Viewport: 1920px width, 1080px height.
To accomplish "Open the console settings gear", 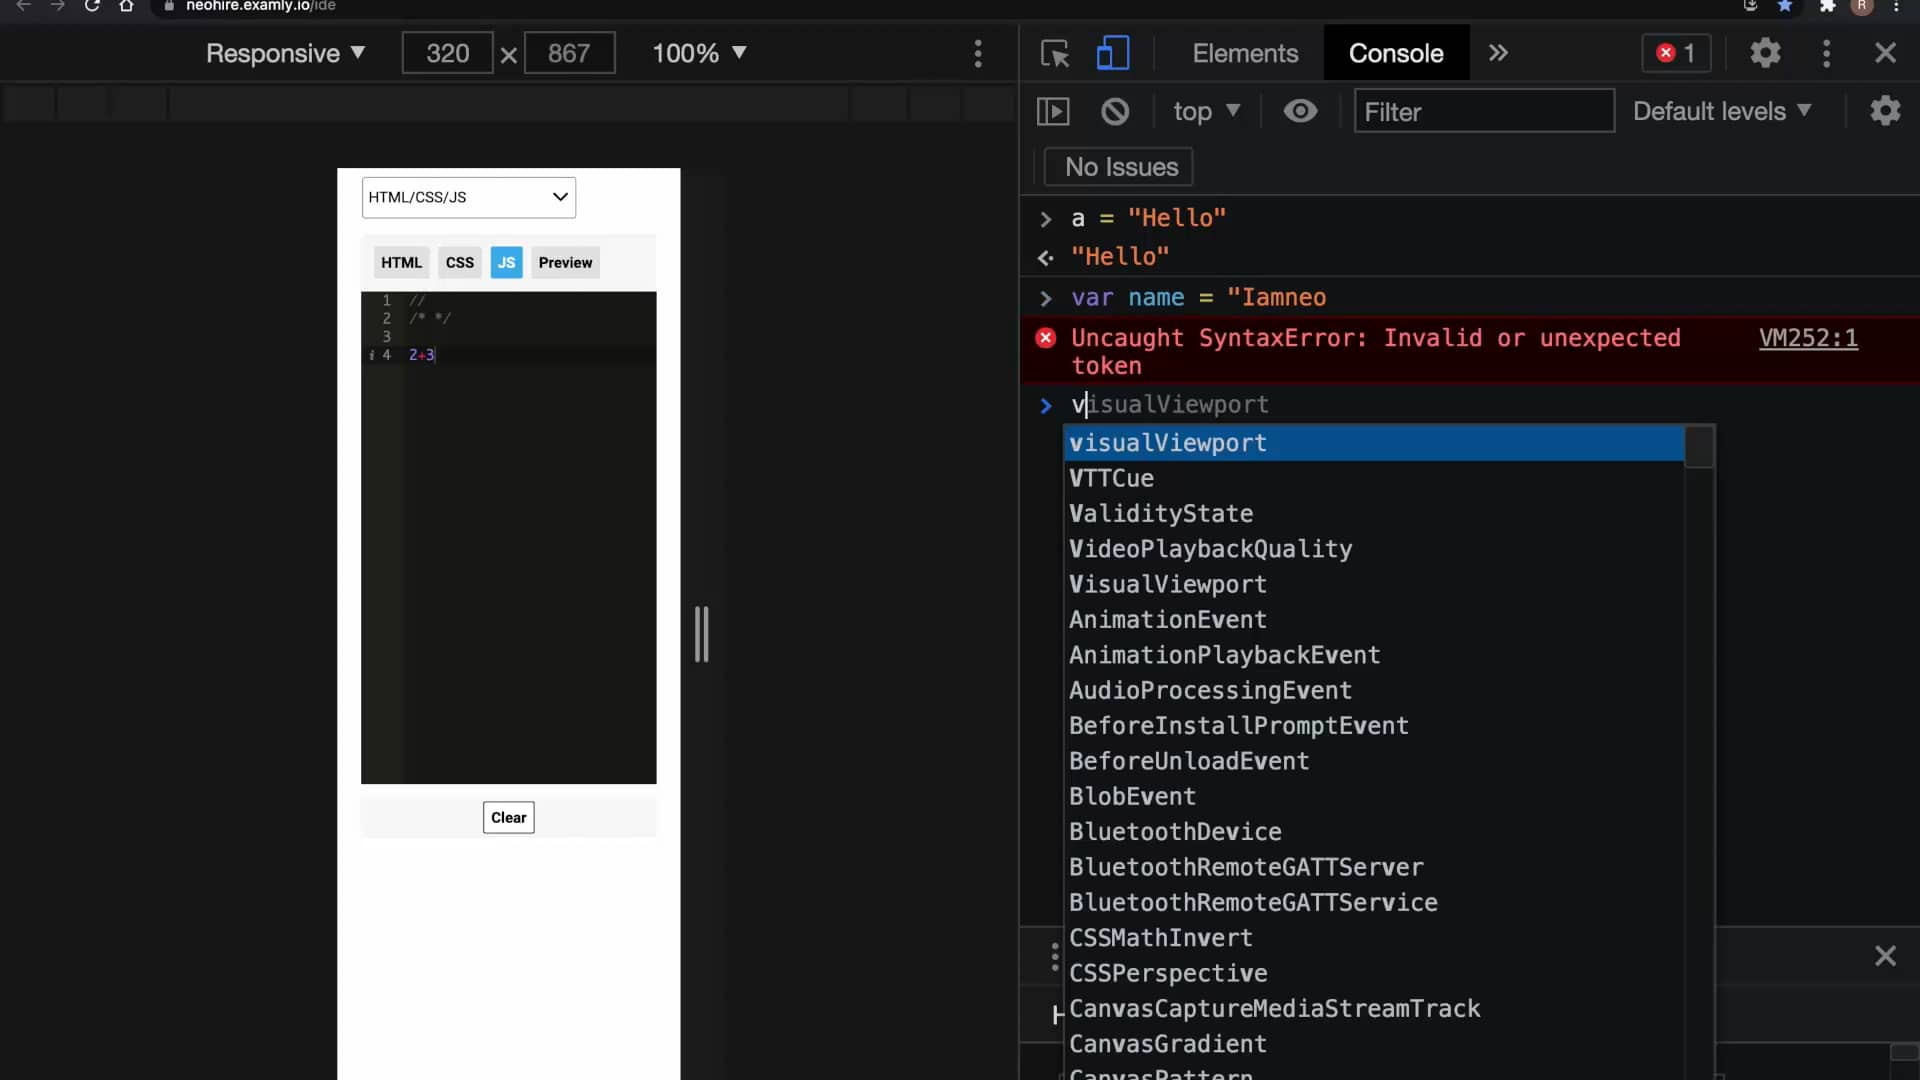I will point(1886,111).
